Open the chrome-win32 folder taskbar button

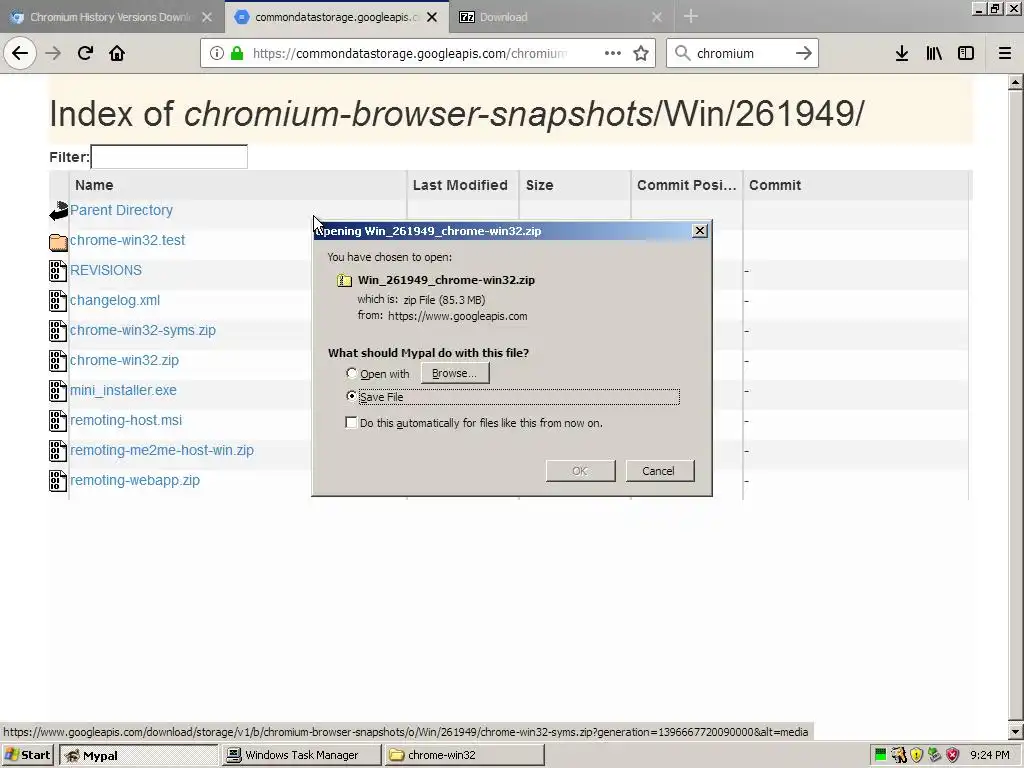464,755
